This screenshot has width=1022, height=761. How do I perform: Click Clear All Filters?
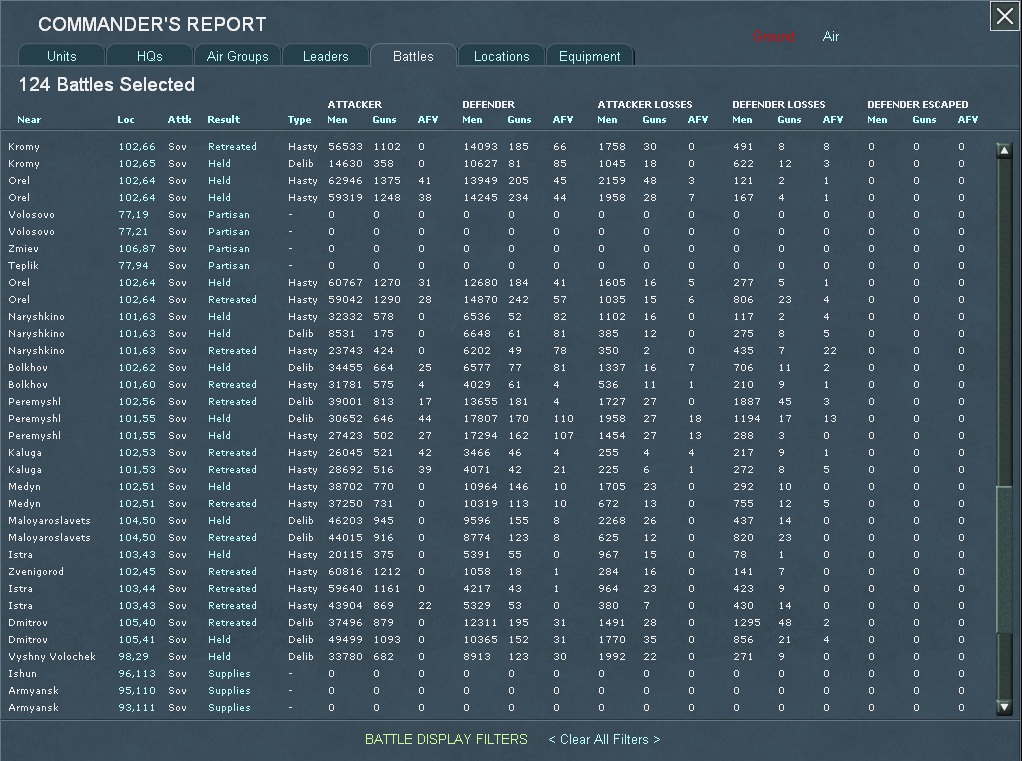tap(604, 739)
